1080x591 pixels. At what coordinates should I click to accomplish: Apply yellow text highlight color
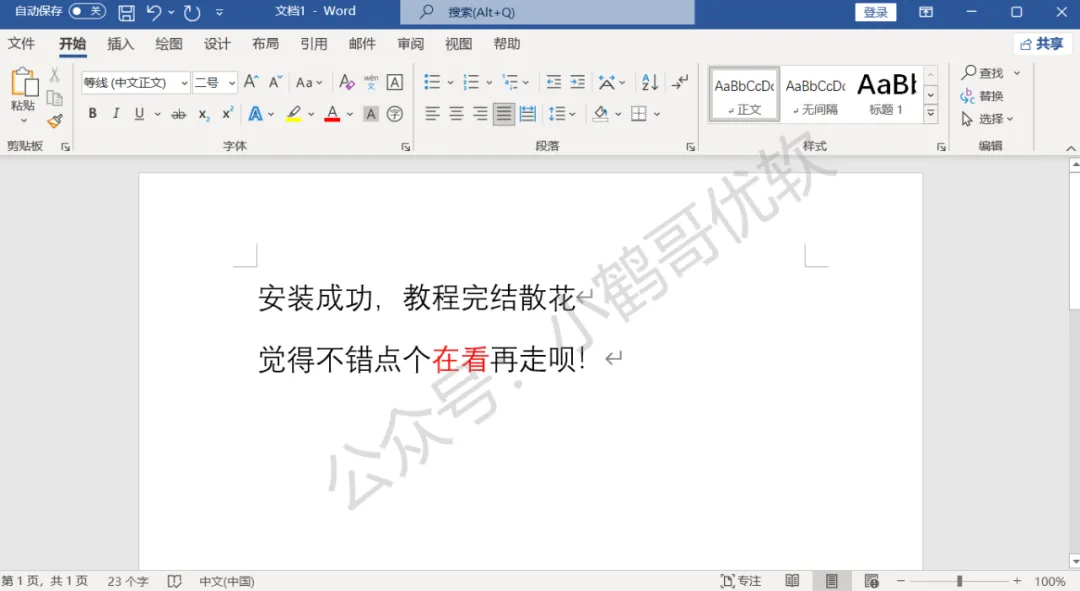(x=294, y=114)
